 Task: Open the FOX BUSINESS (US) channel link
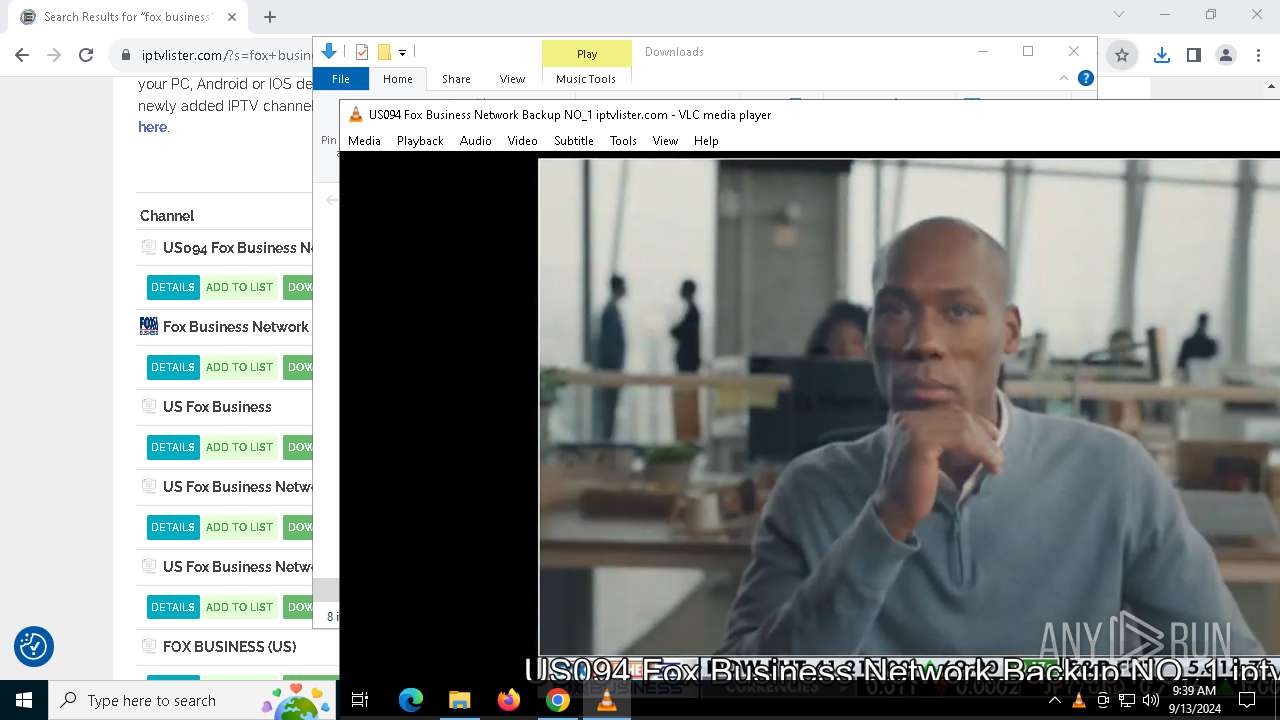pos(229,647)
